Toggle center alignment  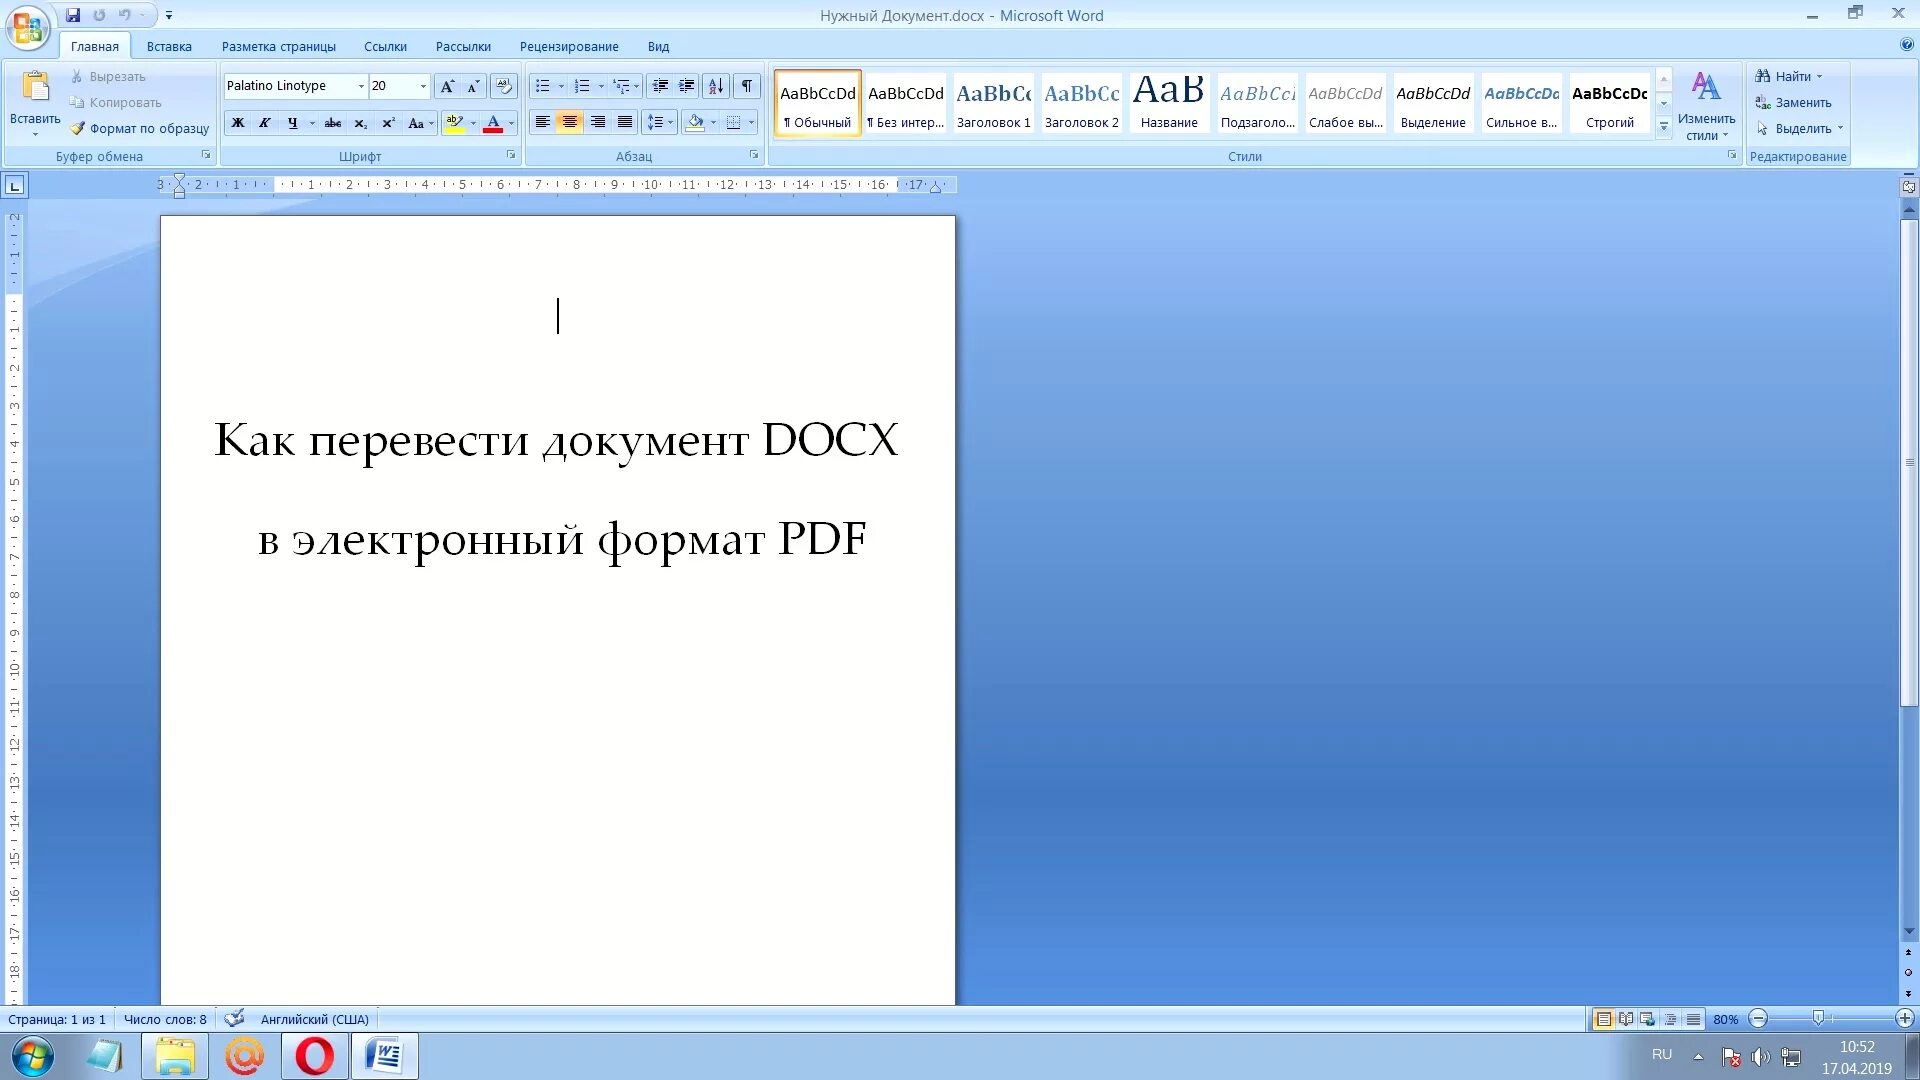(x=570, y=122)
